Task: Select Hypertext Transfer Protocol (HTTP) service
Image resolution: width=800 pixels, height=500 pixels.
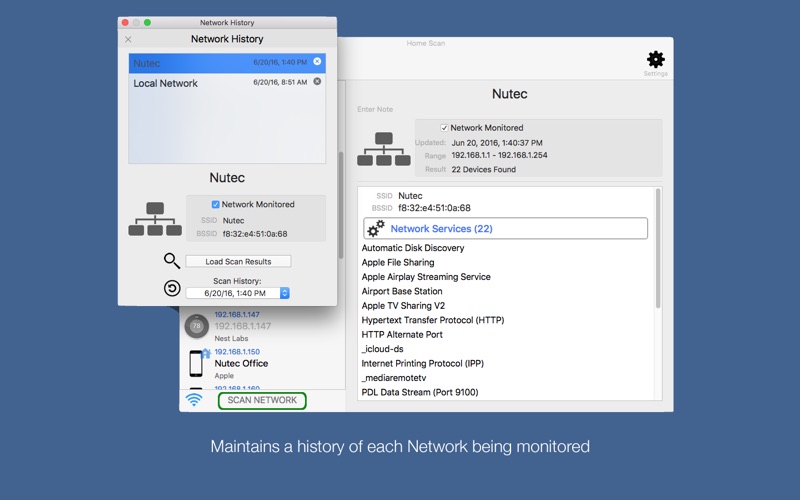Action: (x=433, y=320)
